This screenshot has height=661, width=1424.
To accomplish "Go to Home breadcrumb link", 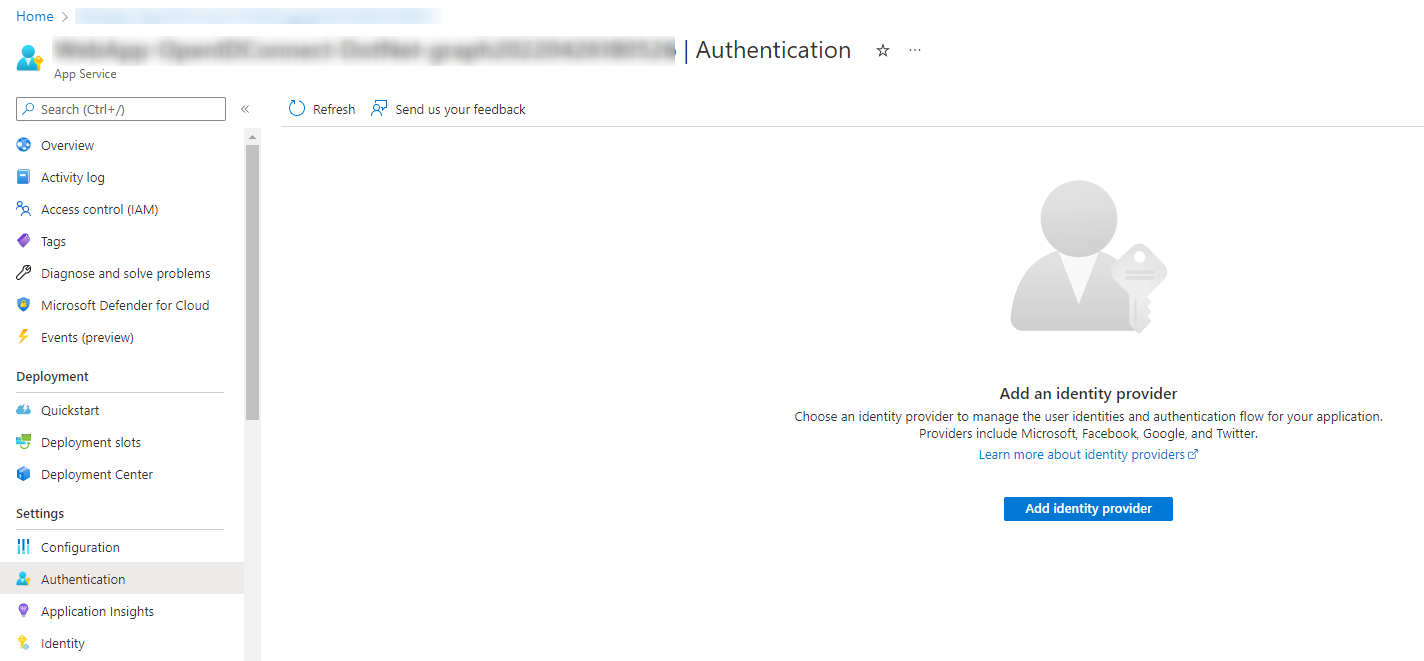I will [x=35, y=16].
